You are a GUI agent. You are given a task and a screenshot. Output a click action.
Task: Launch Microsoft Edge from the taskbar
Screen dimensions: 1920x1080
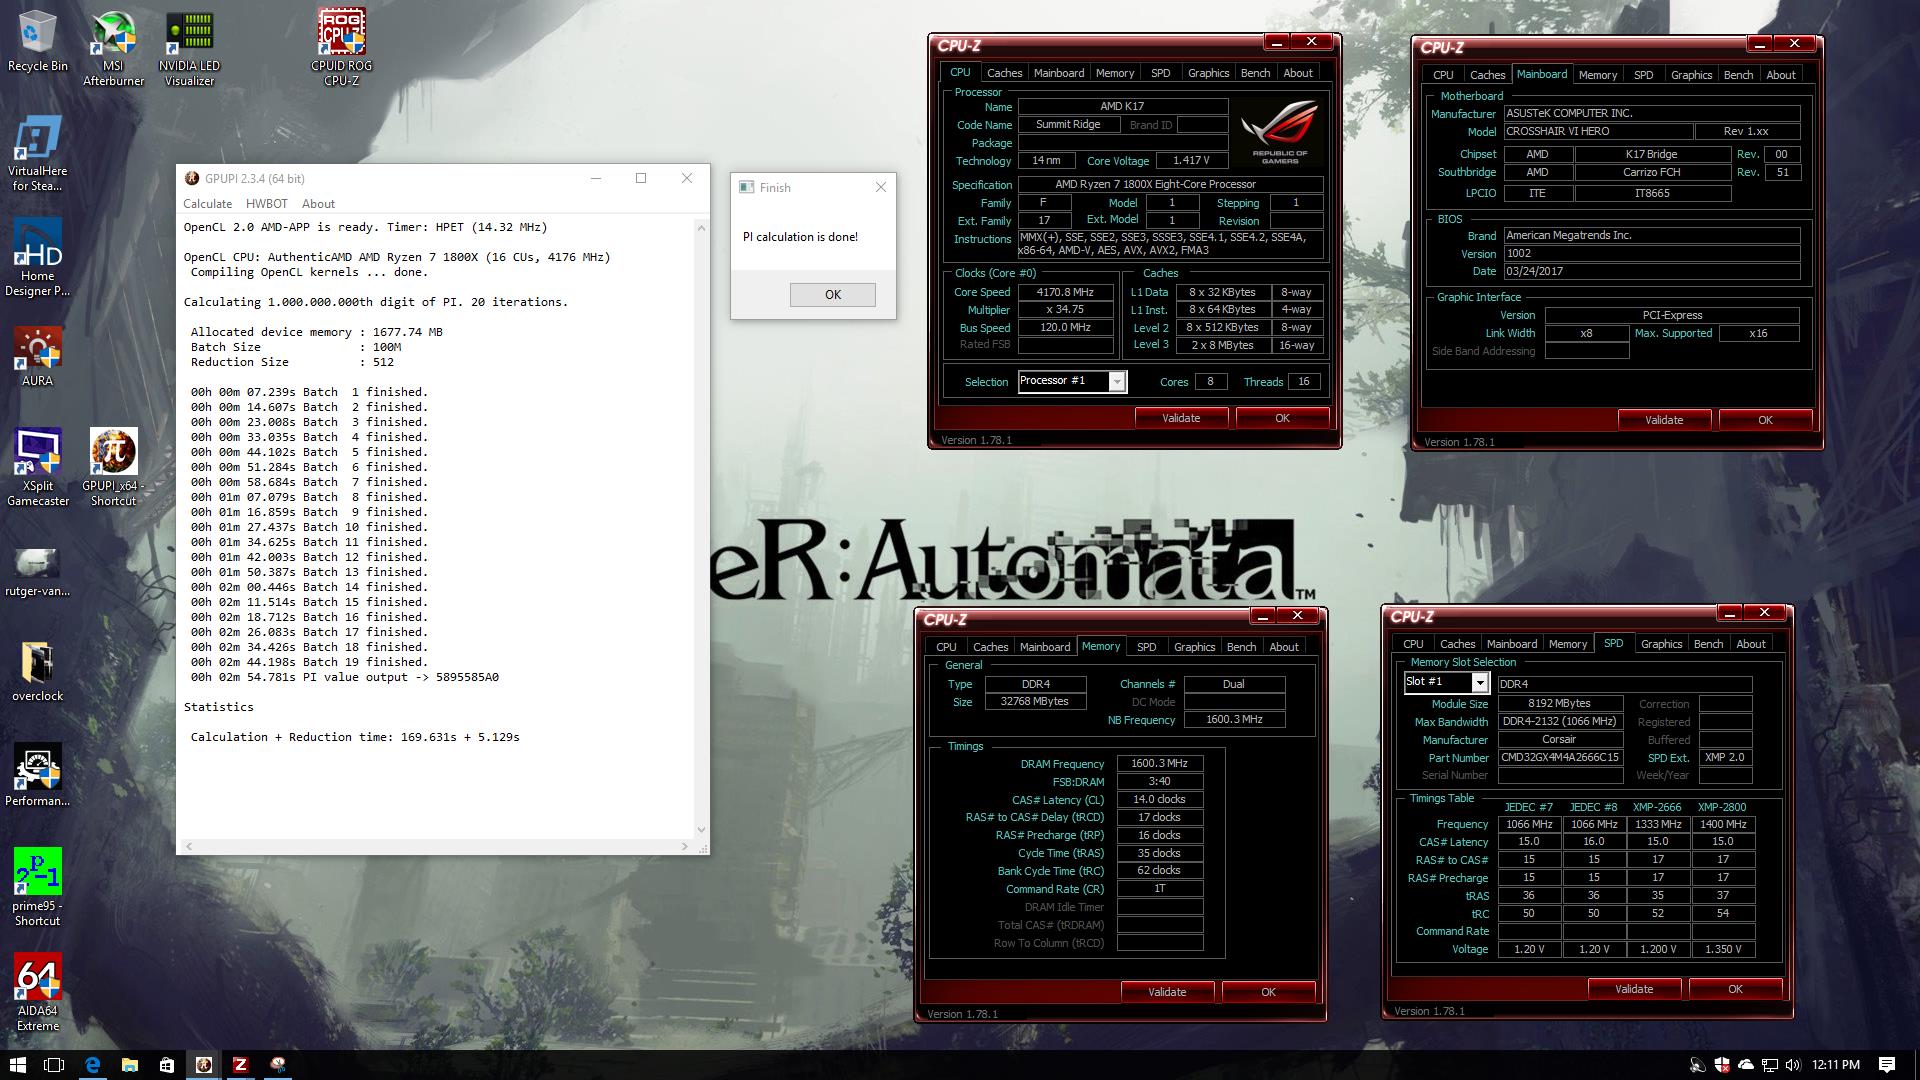(x=92, y=1065)
